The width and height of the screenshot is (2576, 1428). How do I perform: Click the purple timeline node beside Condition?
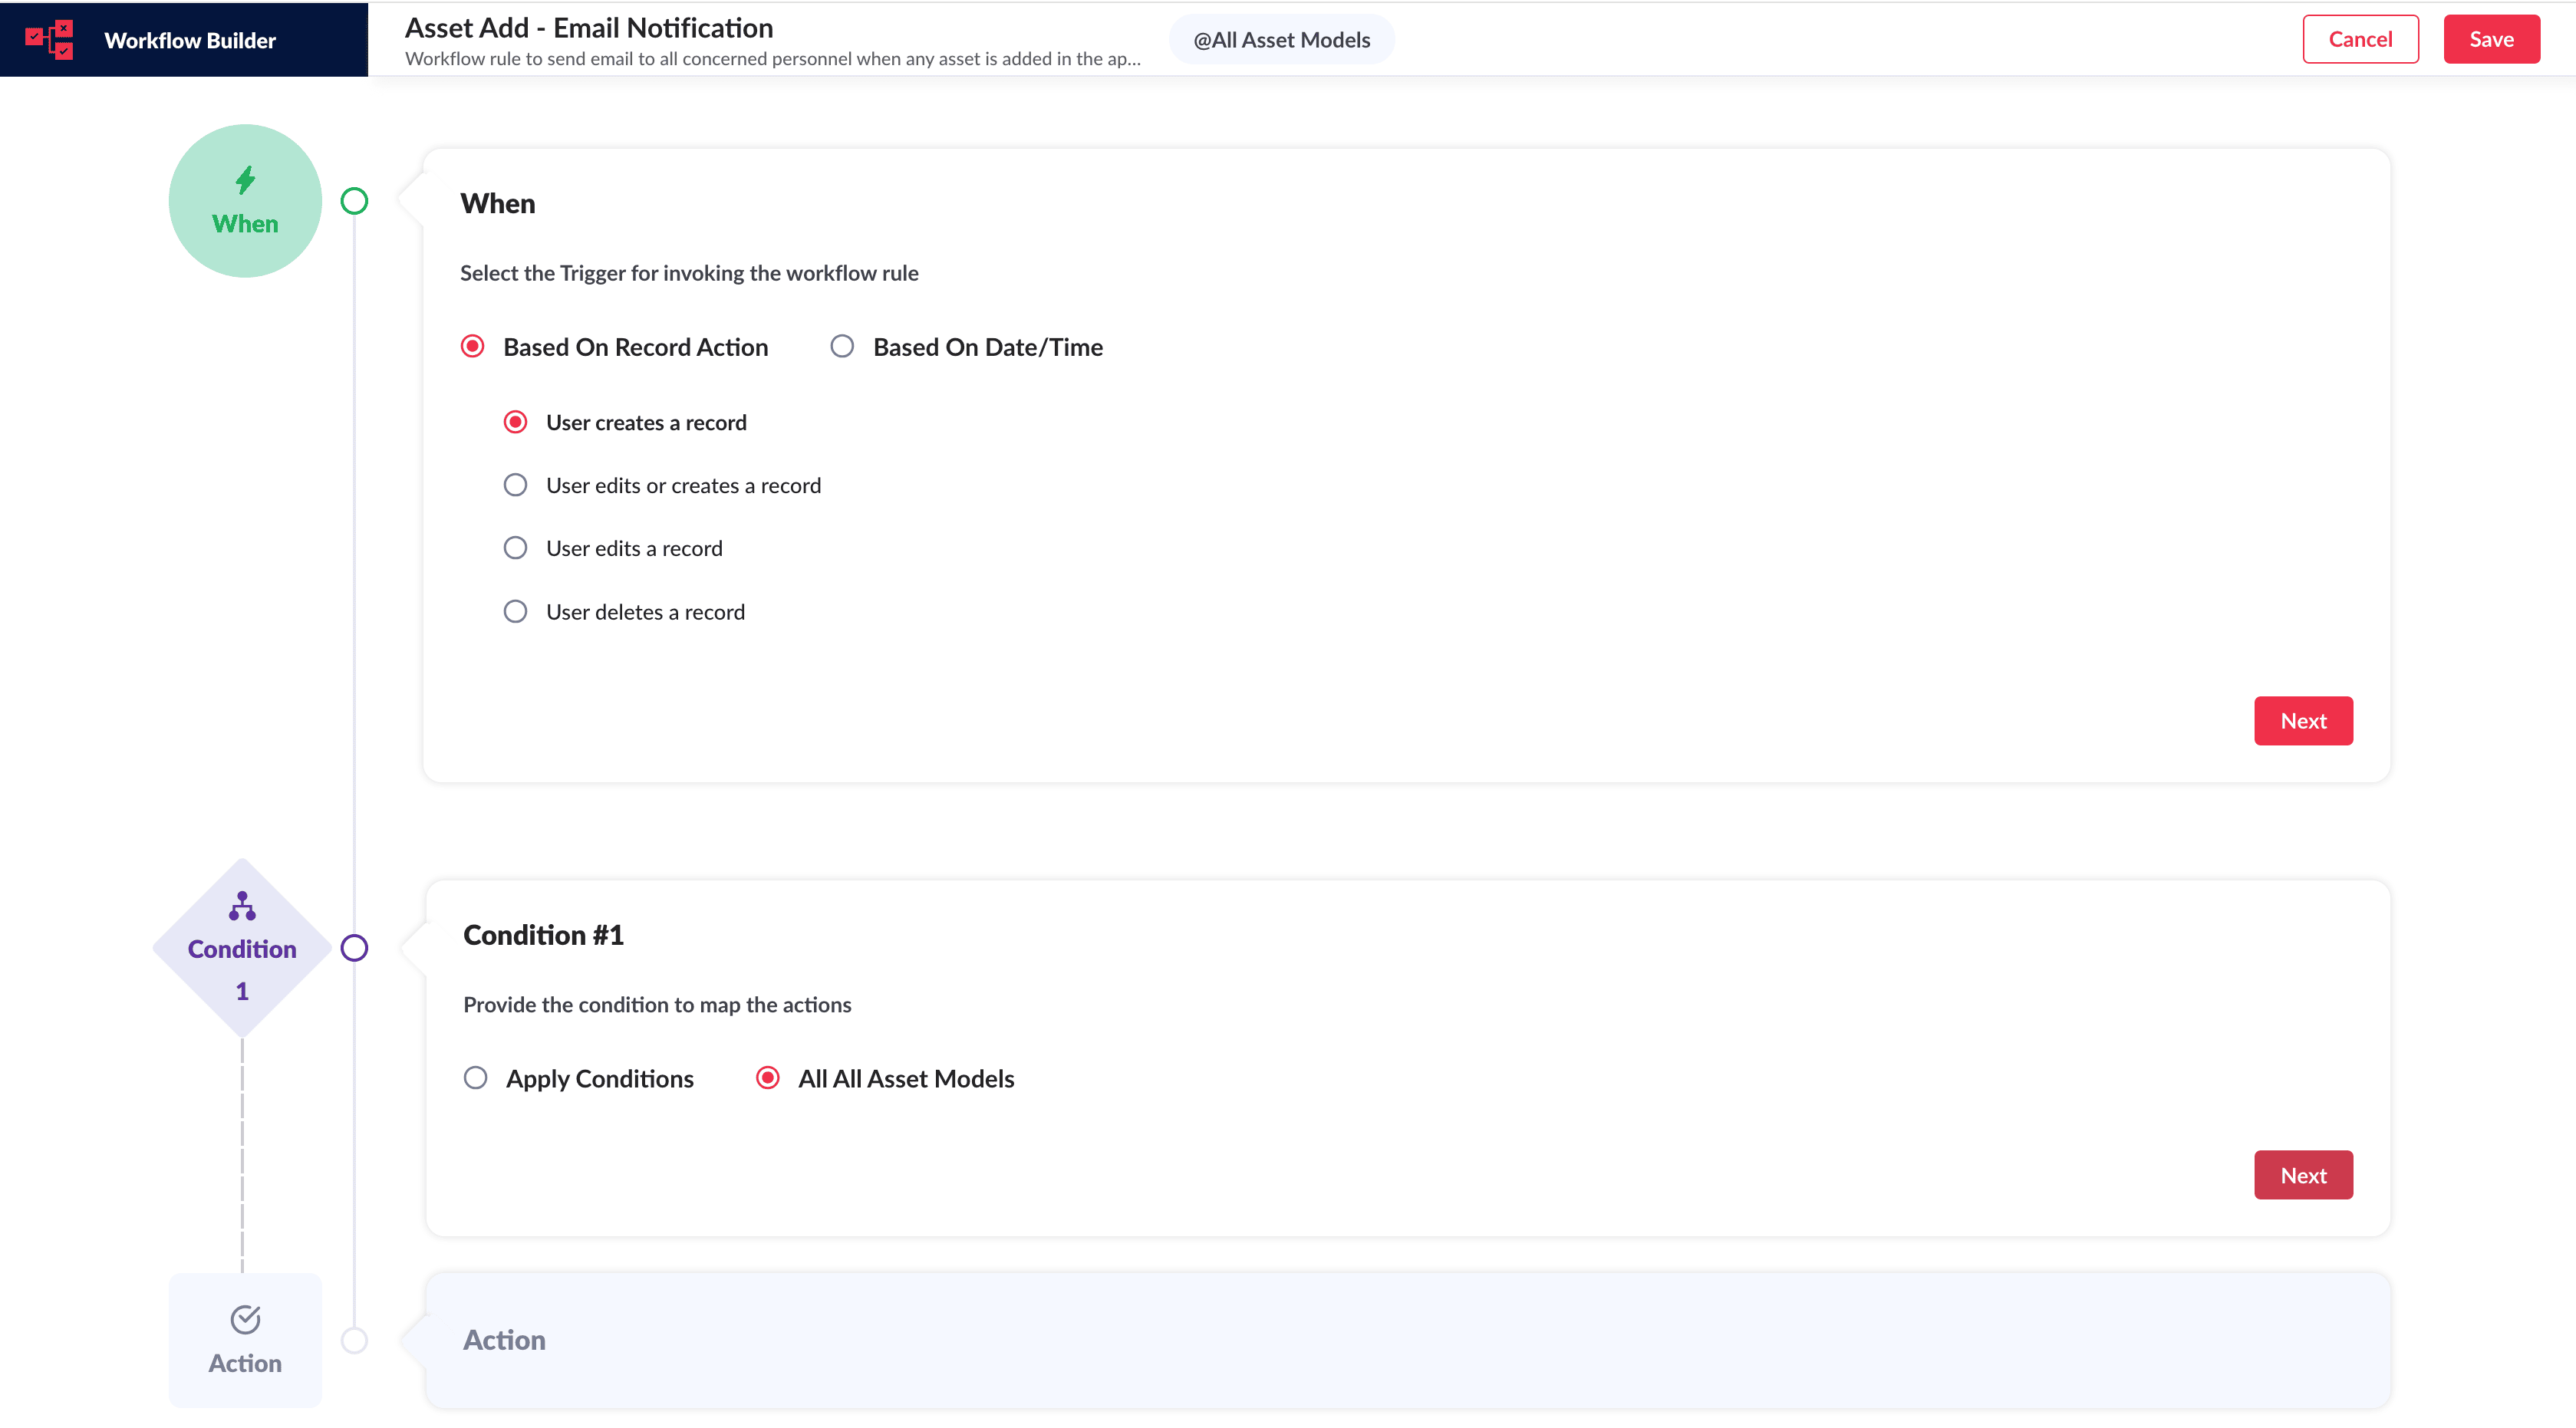(x=354, y=947)
